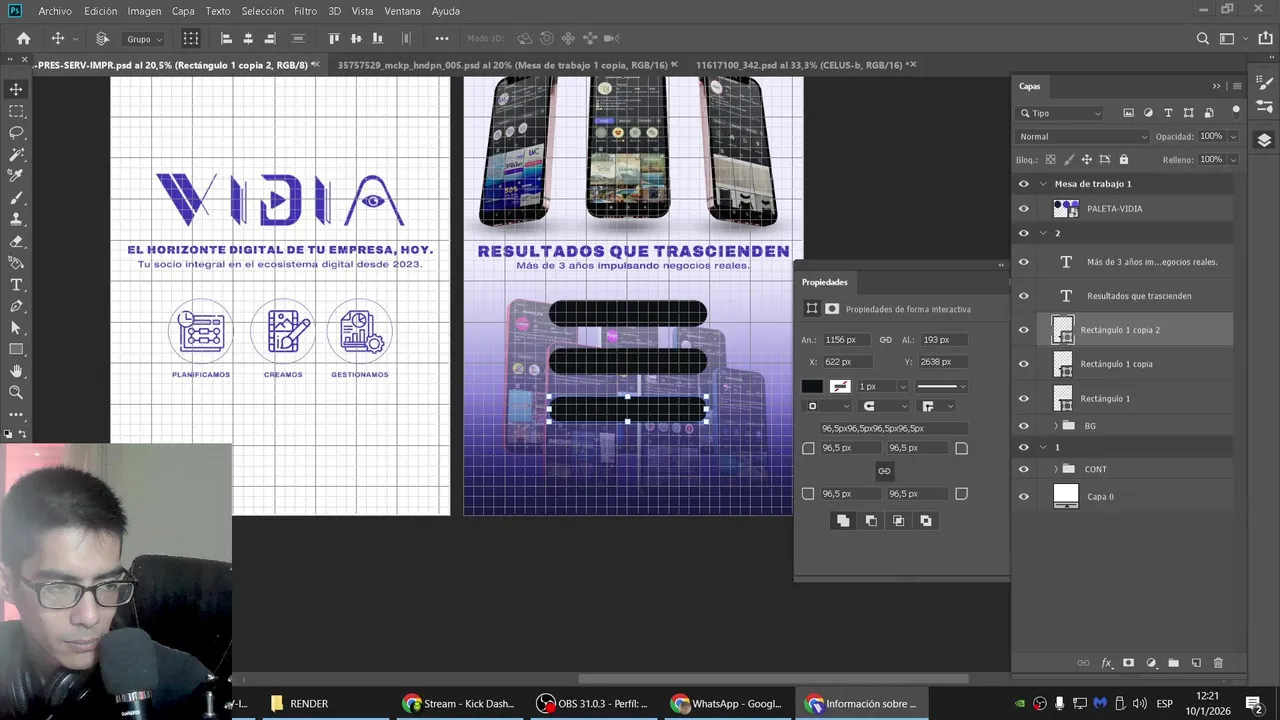The width and height of the screenshot is (1280, 720).
Task: Click the shape stroke color swatch
Action: (840, 386)
